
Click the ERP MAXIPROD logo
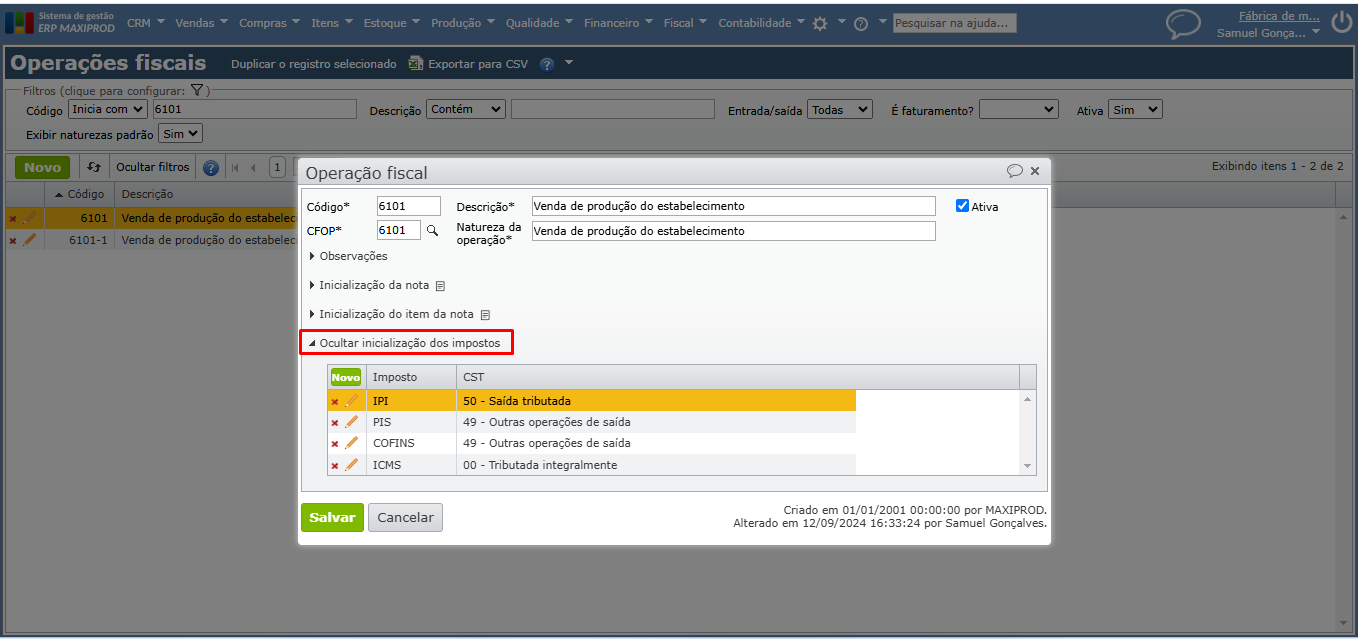60,22
